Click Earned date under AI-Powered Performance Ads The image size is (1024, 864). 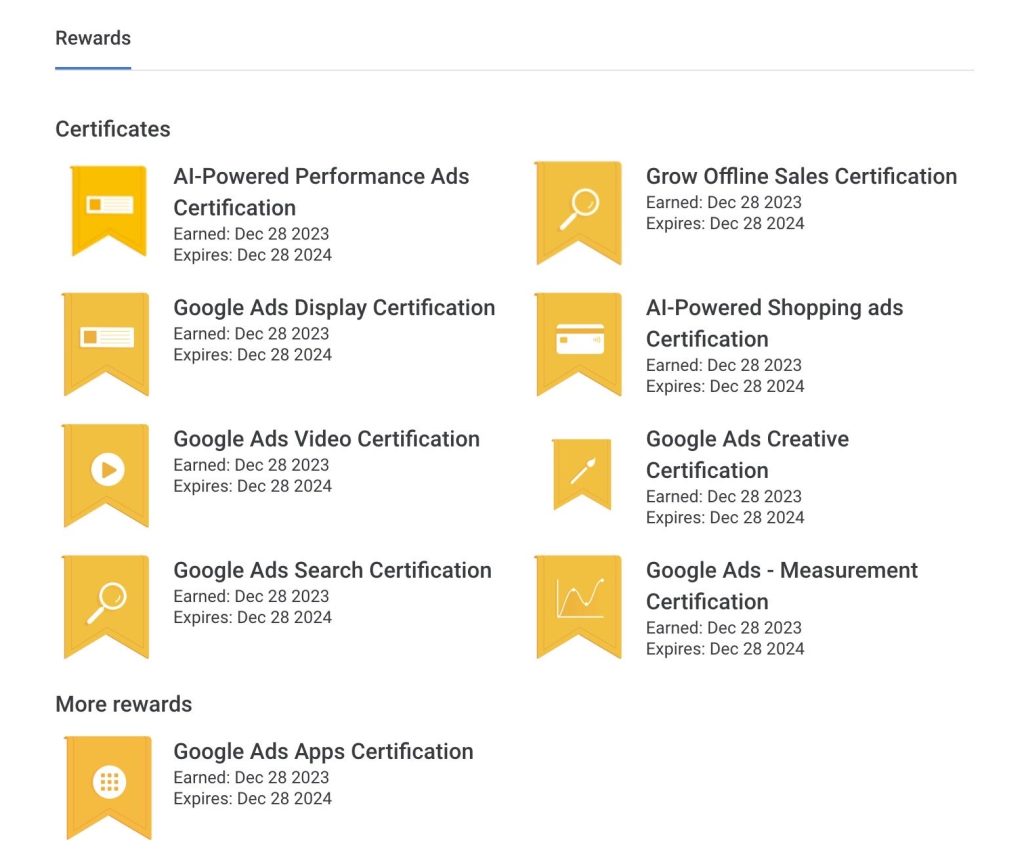pos(251,234)
